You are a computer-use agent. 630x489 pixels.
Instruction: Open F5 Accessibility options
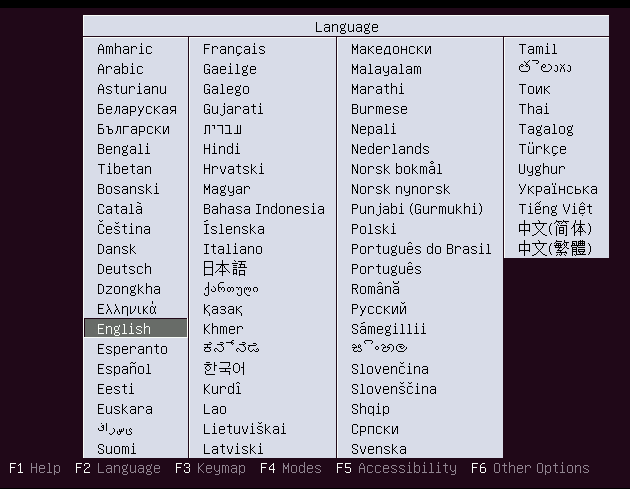396,468
